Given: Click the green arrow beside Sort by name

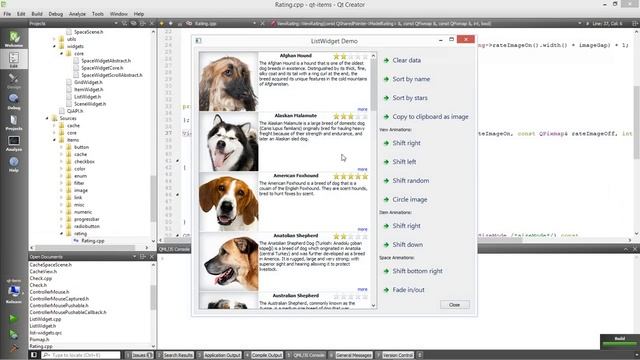Looking at the screenshot, I should [386, 79].
